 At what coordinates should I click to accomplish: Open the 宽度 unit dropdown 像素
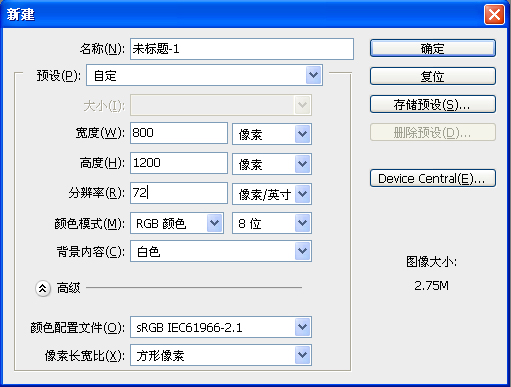point(272,134)
